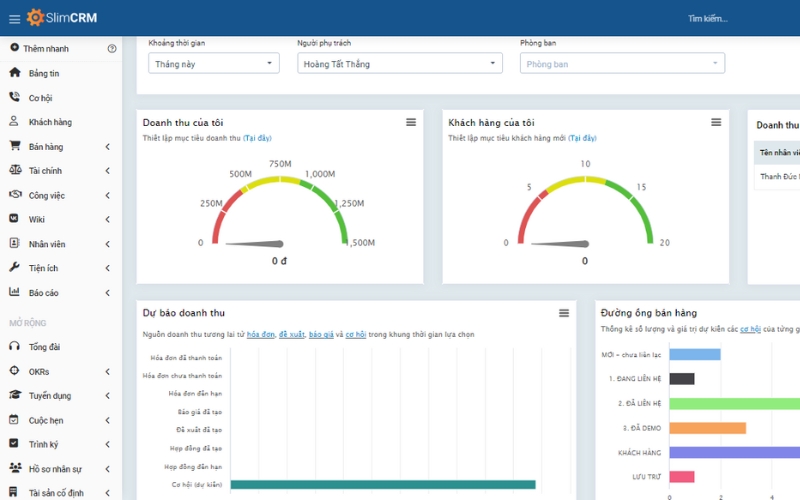Expand the Tài chính menu section
Image resolution: width=800 pixels, height=500 pixels.
[x=107, y=171]
